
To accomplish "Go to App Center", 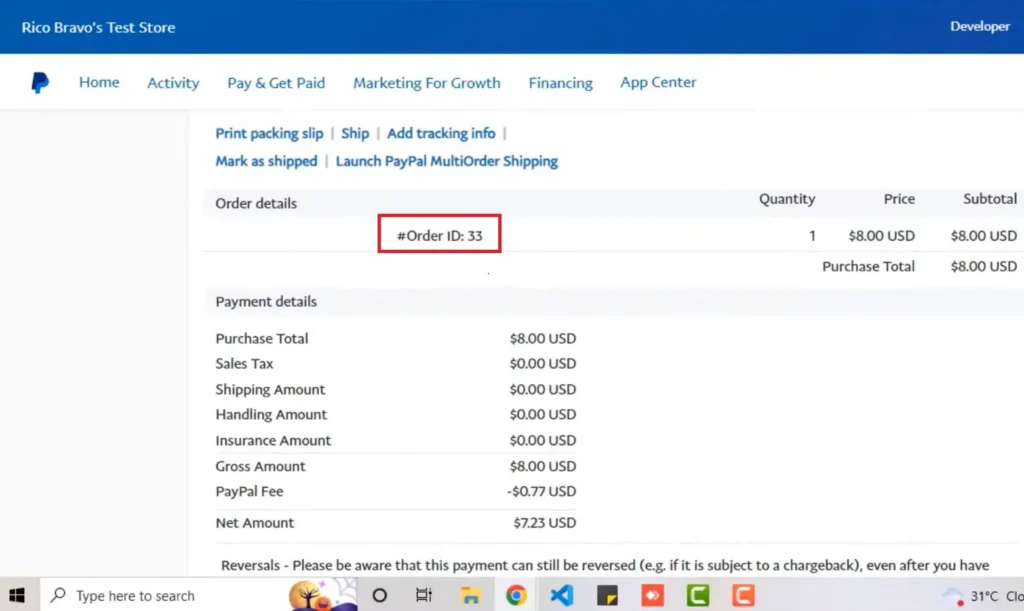I will coord(658,83).
